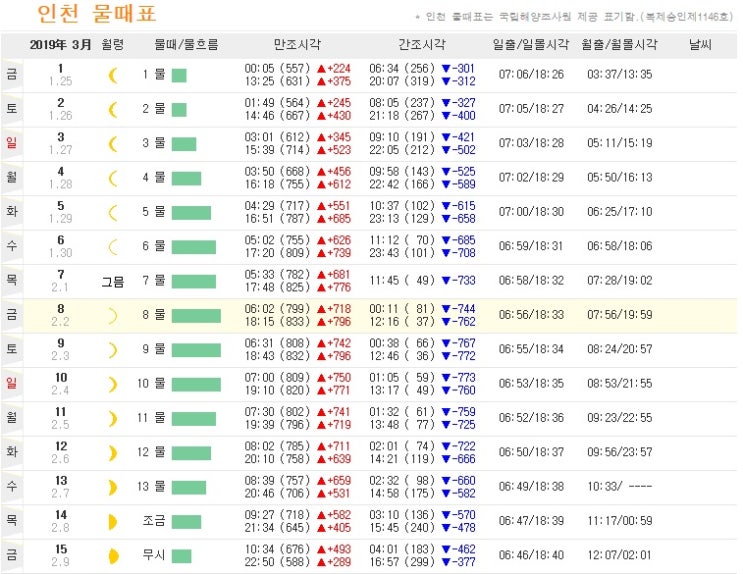
Task: Click the blue down-arrow beside -301
Action: pos(446,69)
